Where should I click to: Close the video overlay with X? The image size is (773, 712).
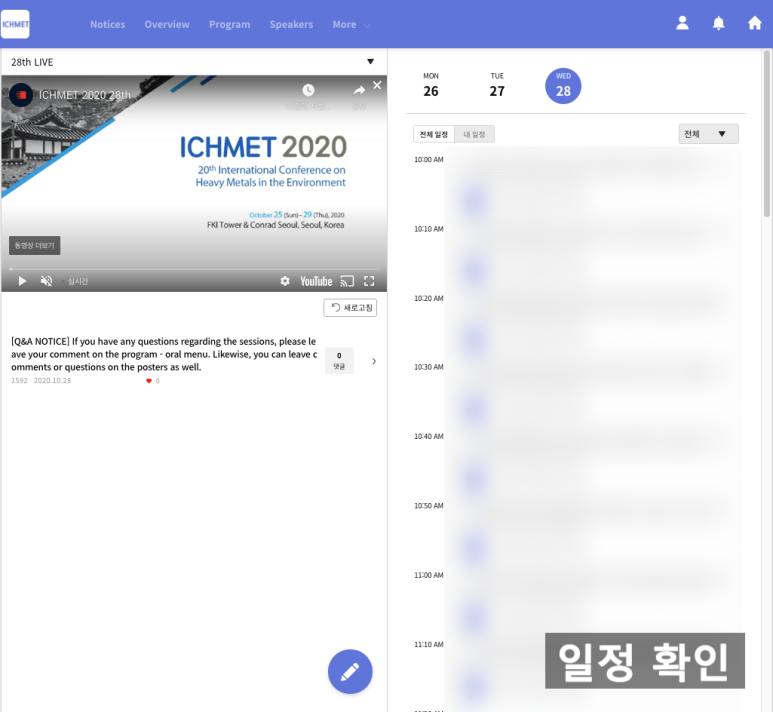coord(377,85)
